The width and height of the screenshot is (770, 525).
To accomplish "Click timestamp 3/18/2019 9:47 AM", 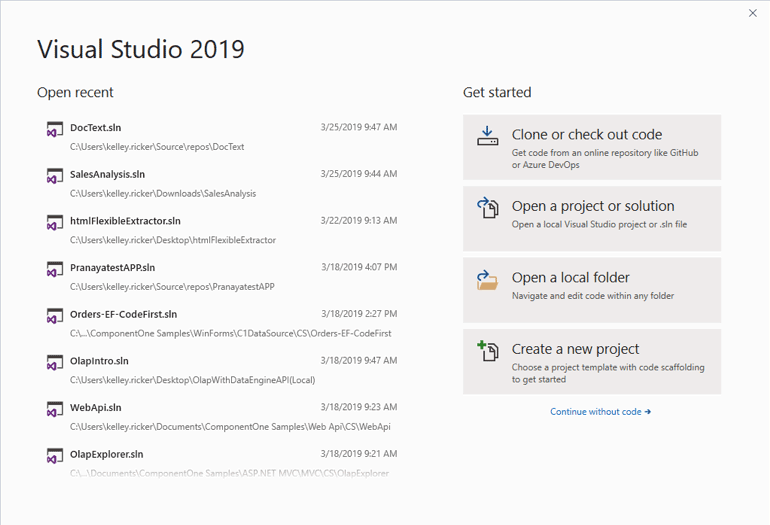I will pos(359,360).
